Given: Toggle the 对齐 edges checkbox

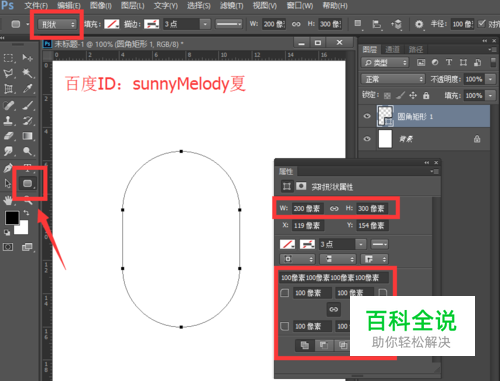Looking at the screenshot, I should click(482, 24).
